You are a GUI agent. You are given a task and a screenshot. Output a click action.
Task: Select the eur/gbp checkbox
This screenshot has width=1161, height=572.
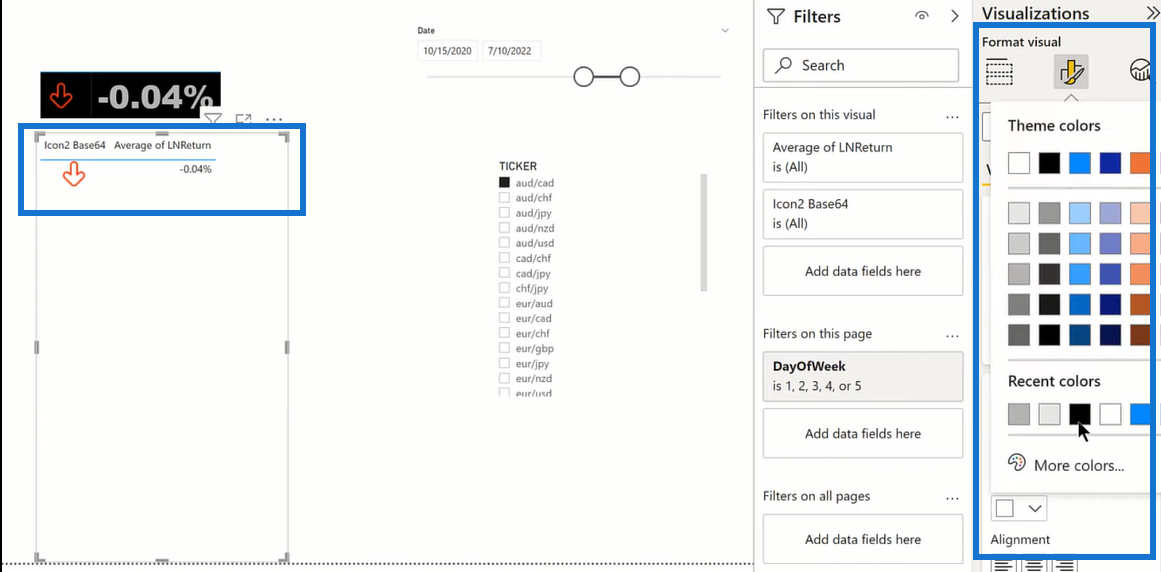[504, 348]
